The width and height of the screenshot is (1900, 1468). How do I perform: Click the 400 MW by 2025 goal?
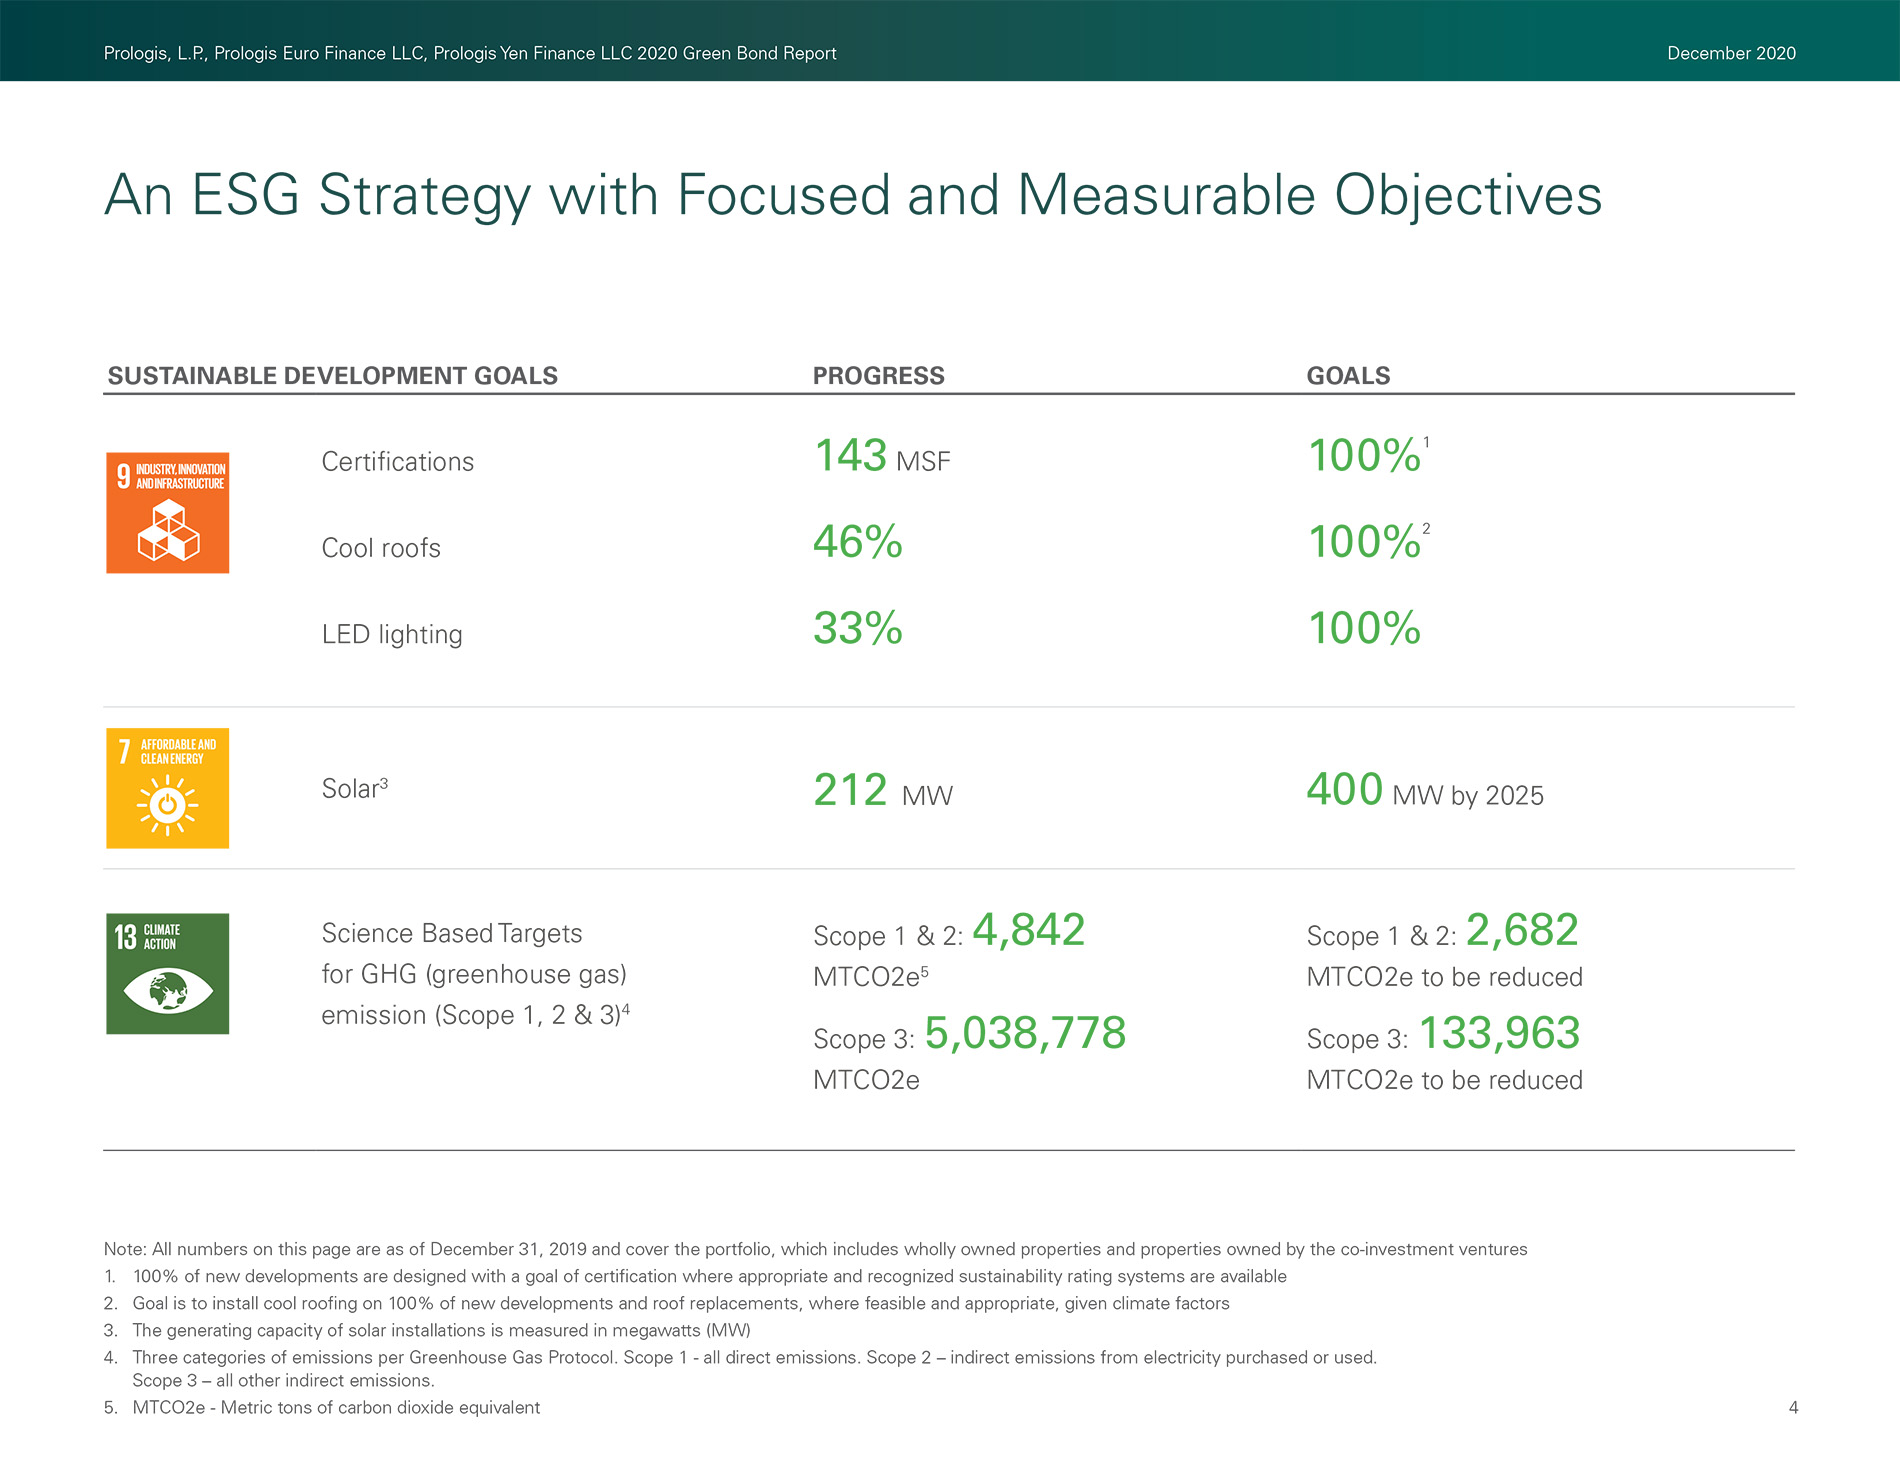[x=1424, y=791]
